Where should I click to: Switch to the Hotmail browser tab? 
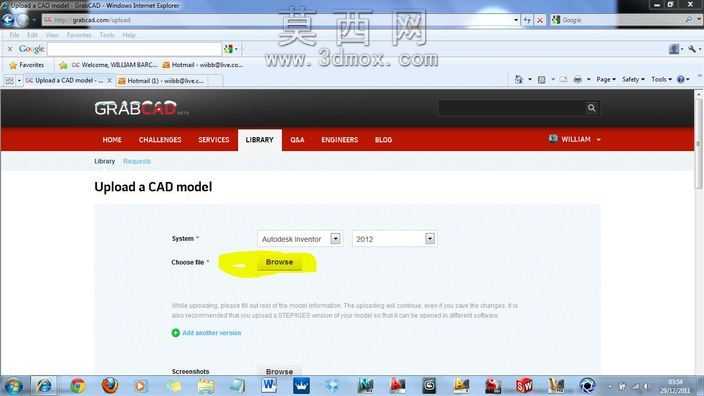pyautogui.click(x=166, y=81)
